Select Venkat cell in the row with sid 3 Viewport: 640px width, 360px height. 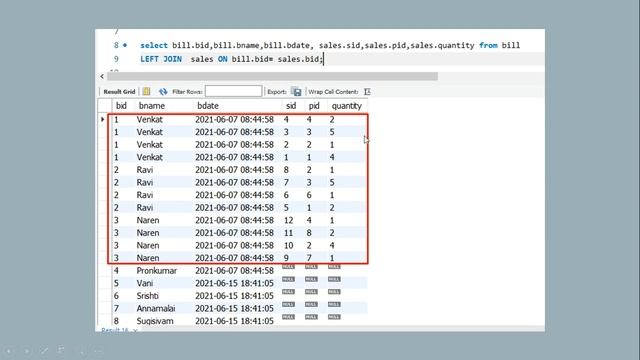(x=149, y=132)
